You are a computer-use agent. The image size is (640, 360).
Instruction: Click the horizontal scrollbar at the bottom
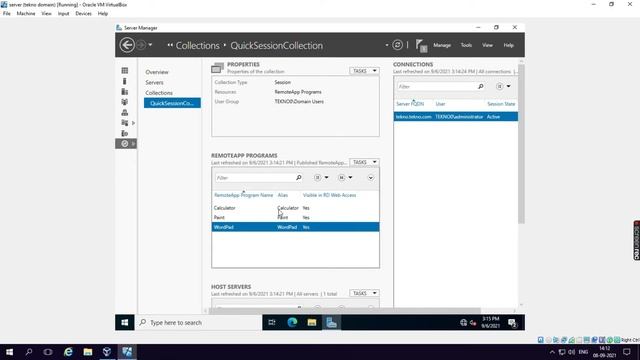coord(345,311)
